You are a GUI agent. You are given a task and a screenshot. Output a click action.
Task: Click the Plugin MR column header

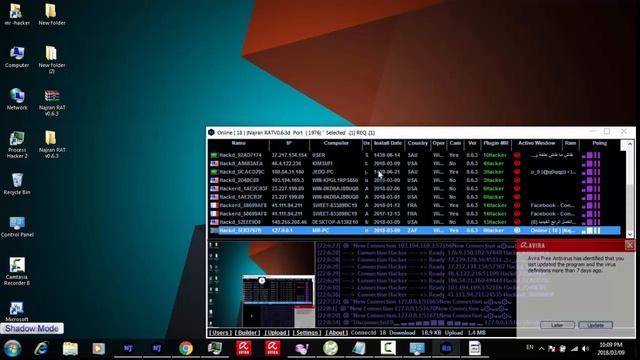coord(496,143)
